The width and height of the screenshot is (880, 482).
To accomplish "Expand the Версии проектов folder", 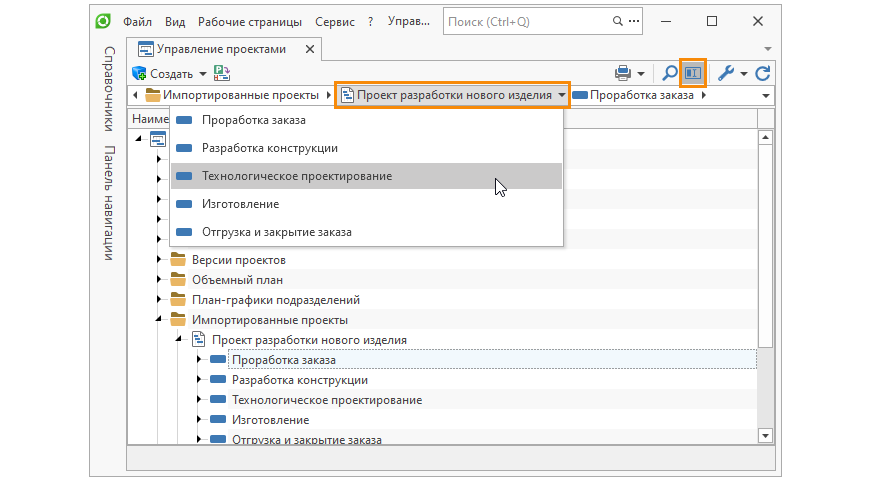I will (x=158, y=260).
